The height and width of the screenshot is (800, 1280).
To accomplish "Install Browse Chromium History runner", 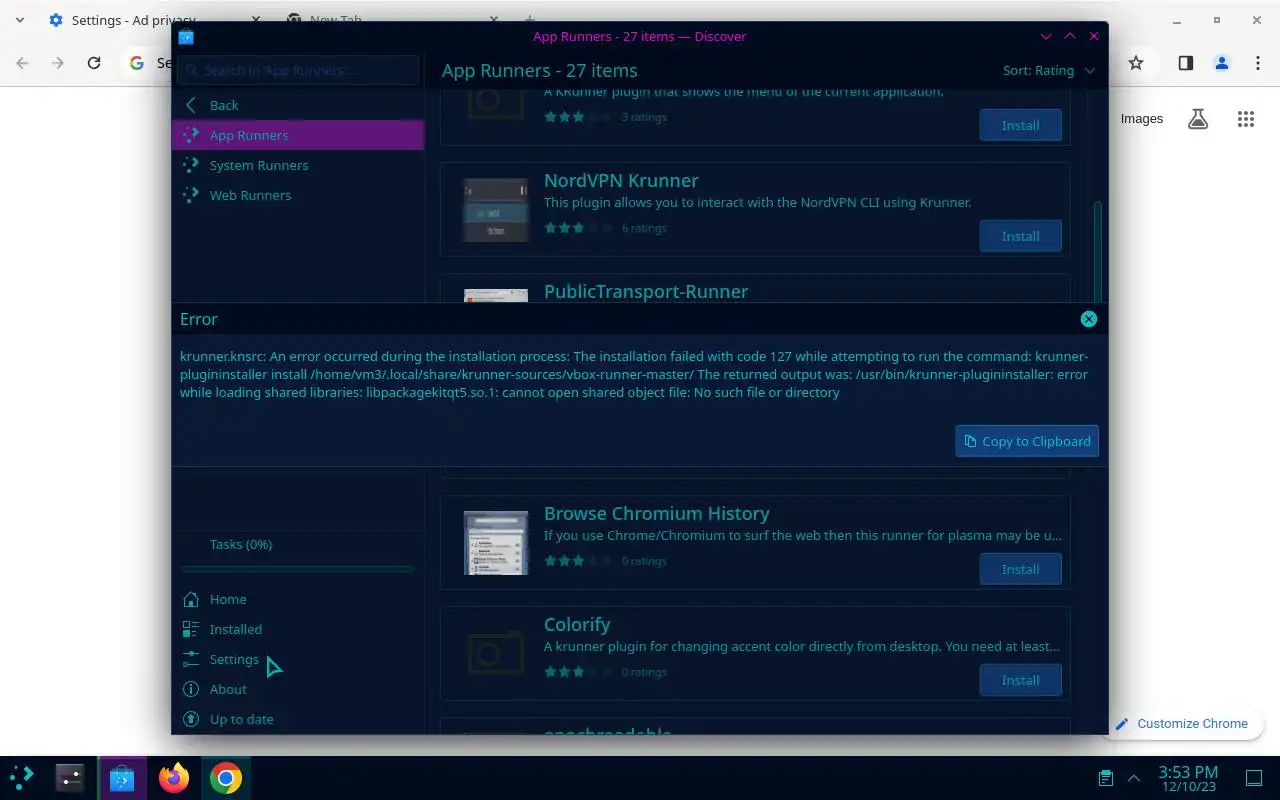I will pos(1020,569).
